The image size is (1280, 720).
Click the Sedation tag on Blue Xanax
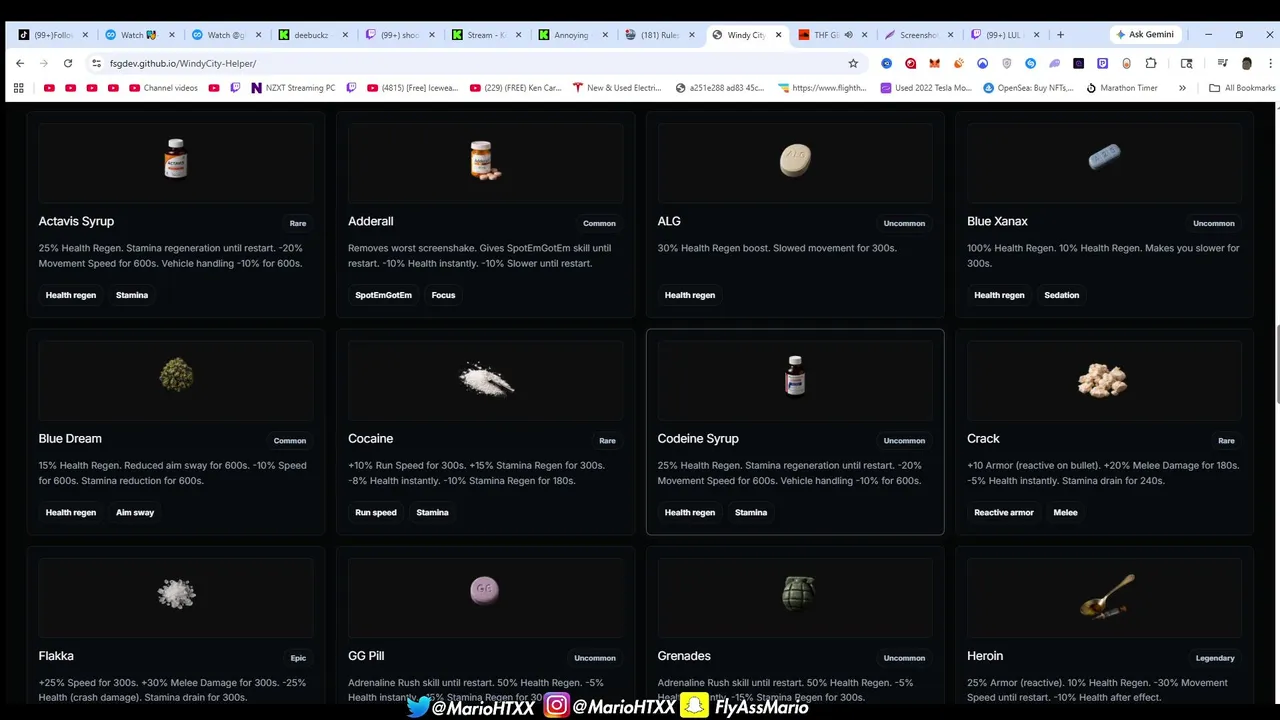coord(1062,295)
